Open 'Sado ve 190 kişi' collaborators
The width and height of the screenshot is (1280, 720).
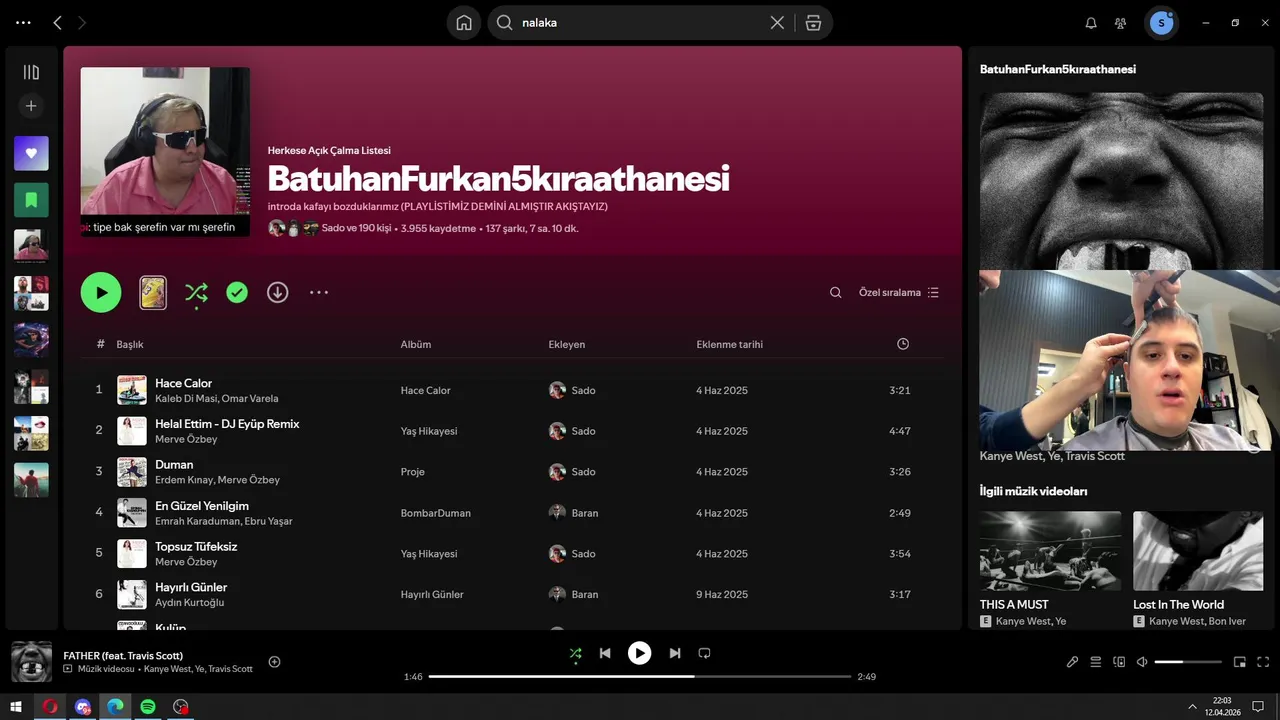(x=357, y=228)
